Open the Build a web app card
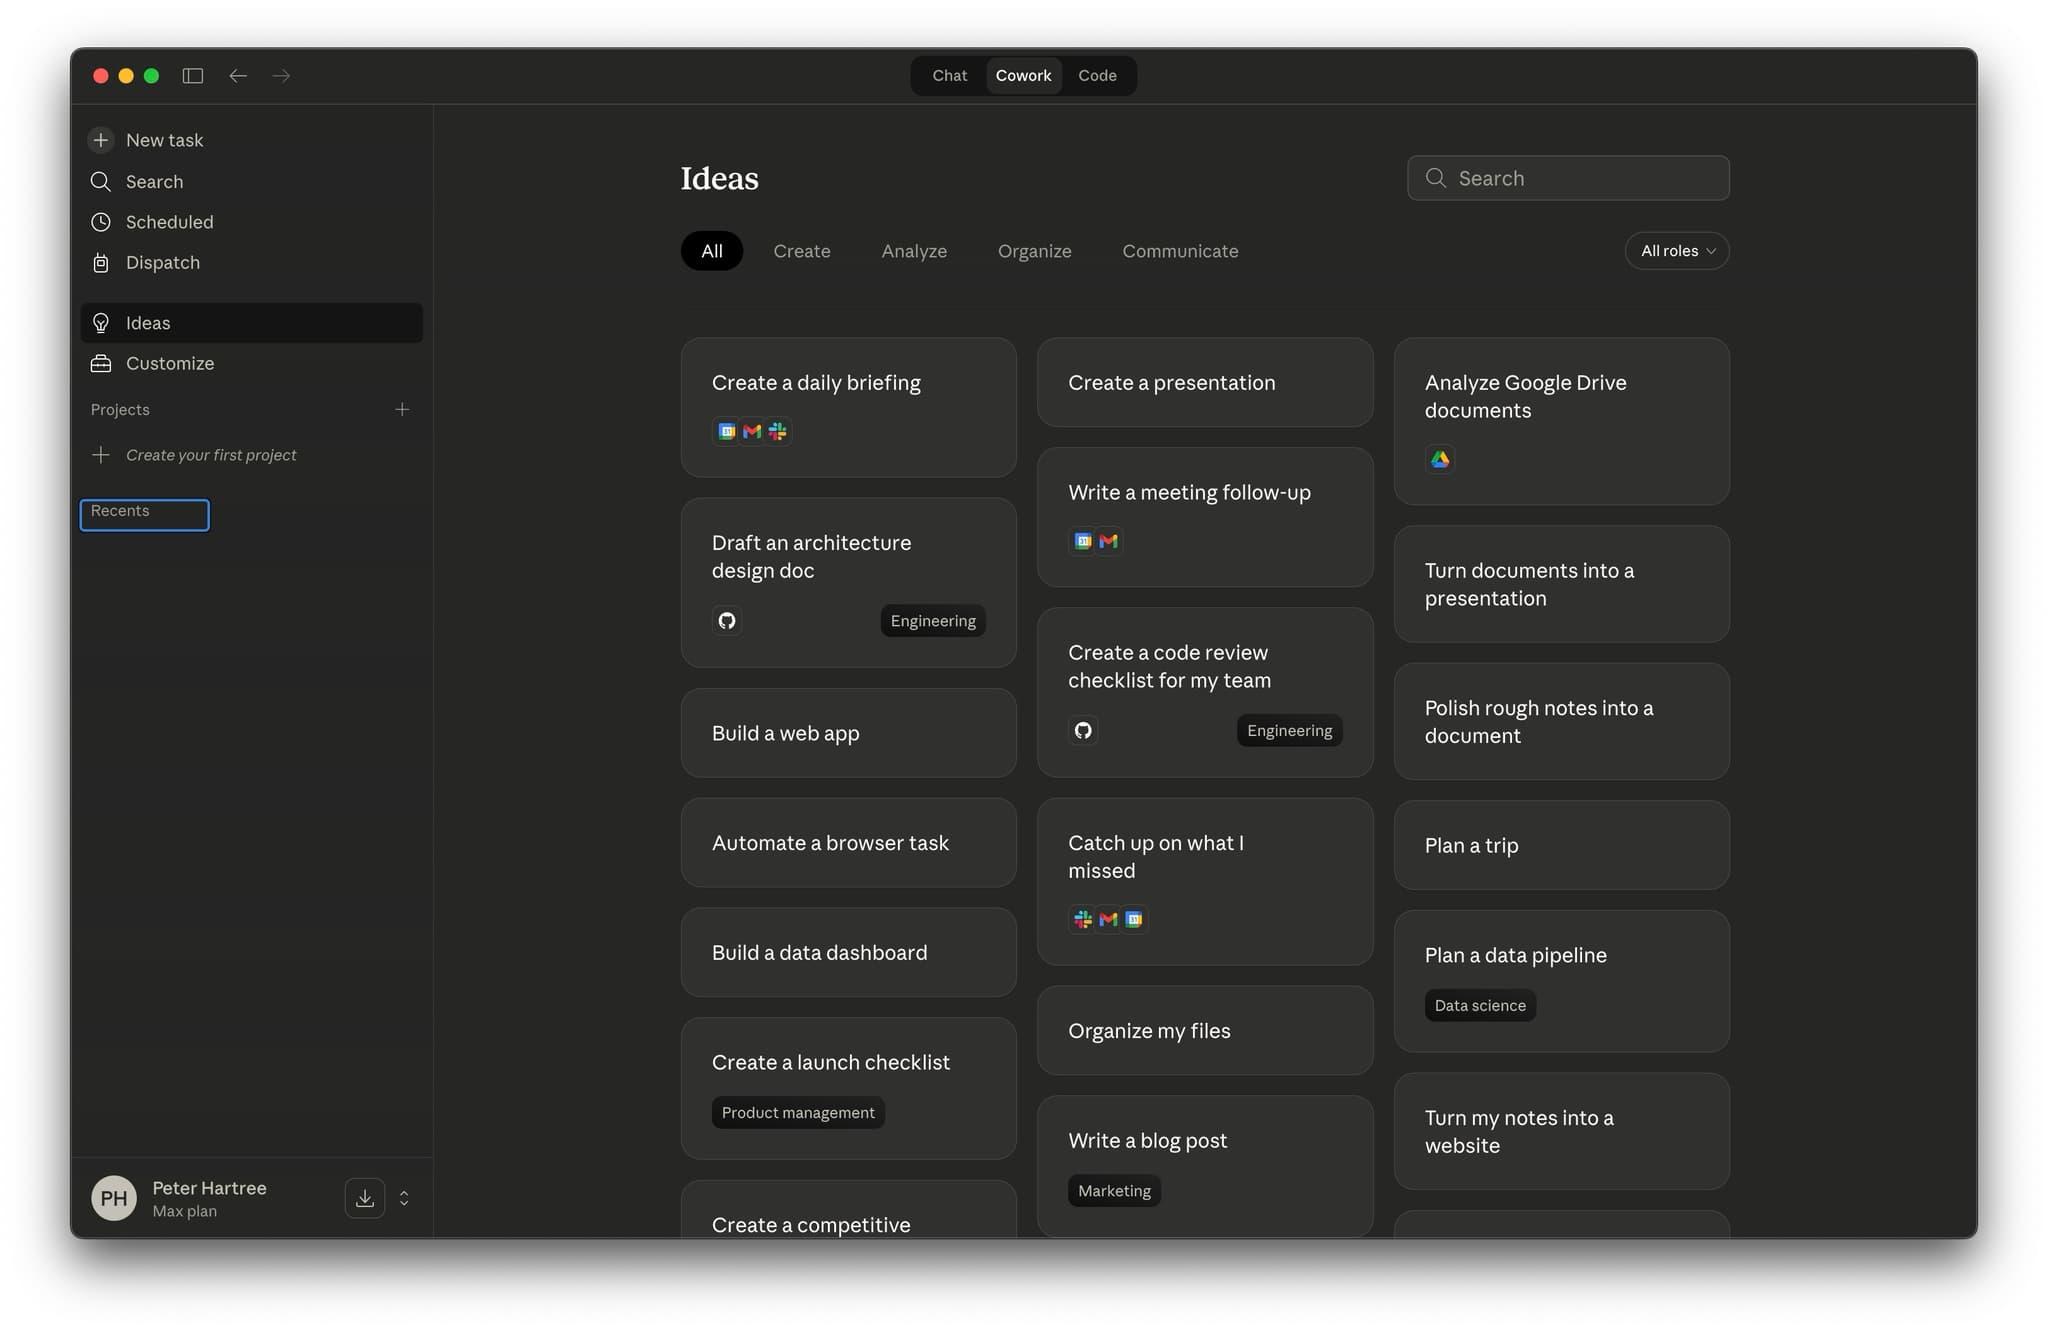2048x1332 pixels. click(x=849, y=733)
